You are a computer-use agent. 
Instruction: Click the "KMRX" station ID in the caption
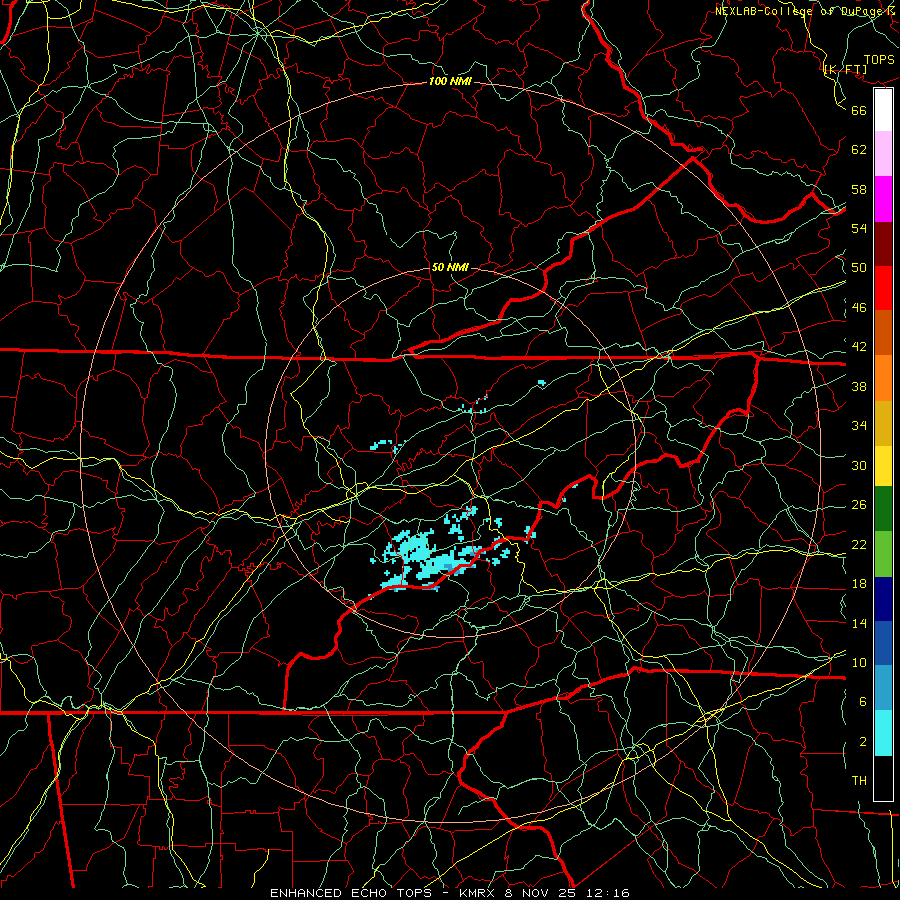(479, 893)
